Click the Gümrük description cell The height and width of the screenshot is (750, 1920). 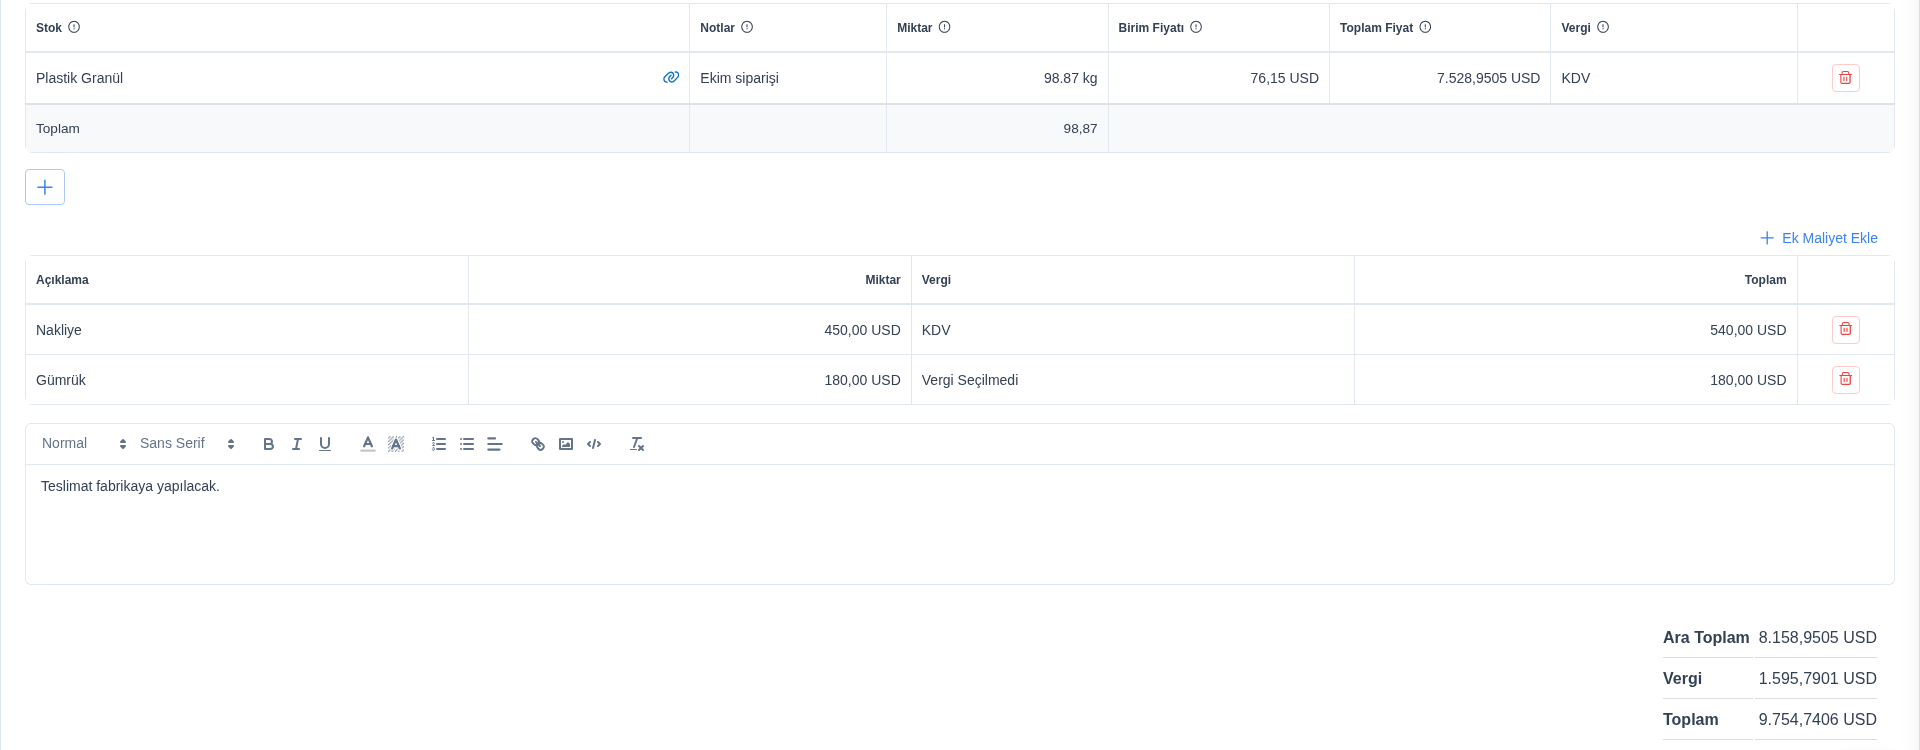247,380
